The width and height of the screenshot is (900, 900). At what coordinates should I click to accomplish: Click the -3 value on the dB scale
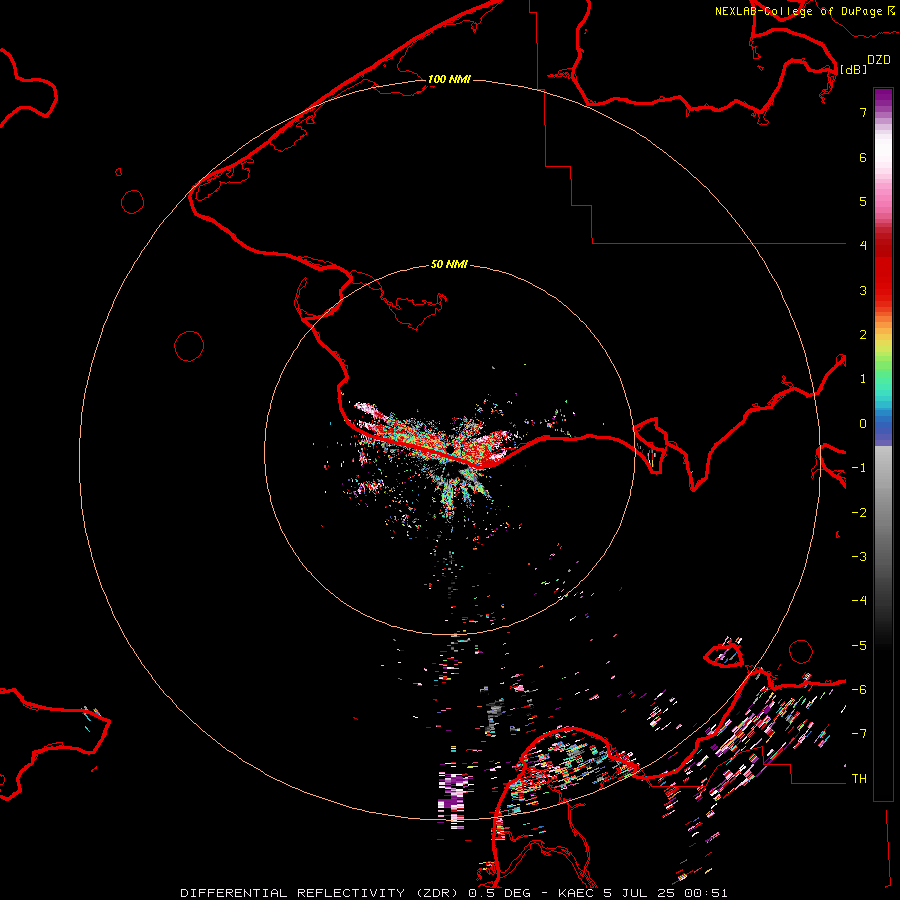point(859,557)
